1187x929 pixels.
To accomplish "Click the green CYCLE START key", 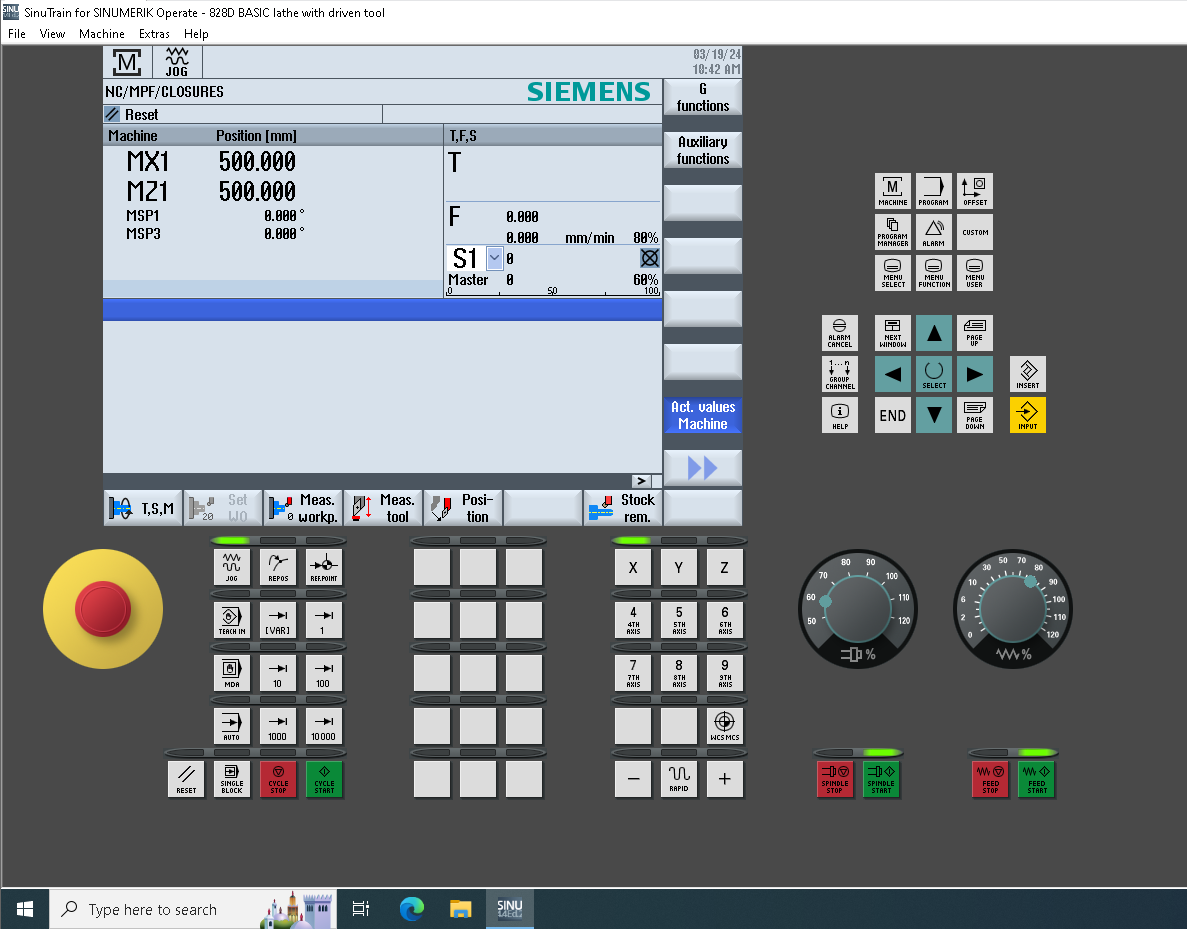I will [x=324, y=778].
